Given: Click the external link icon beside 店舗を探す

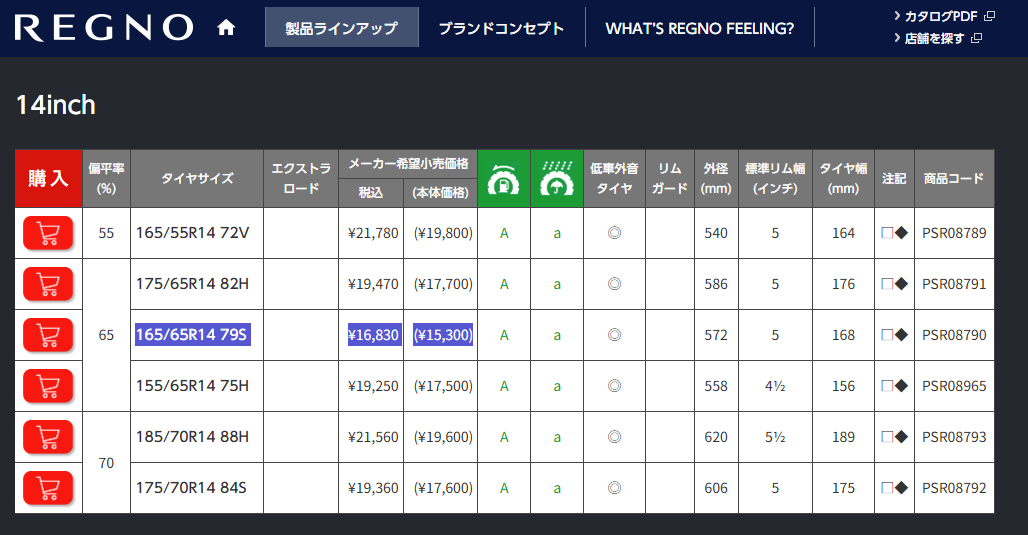Looking at the screenshot, I should tap(976, 39).
